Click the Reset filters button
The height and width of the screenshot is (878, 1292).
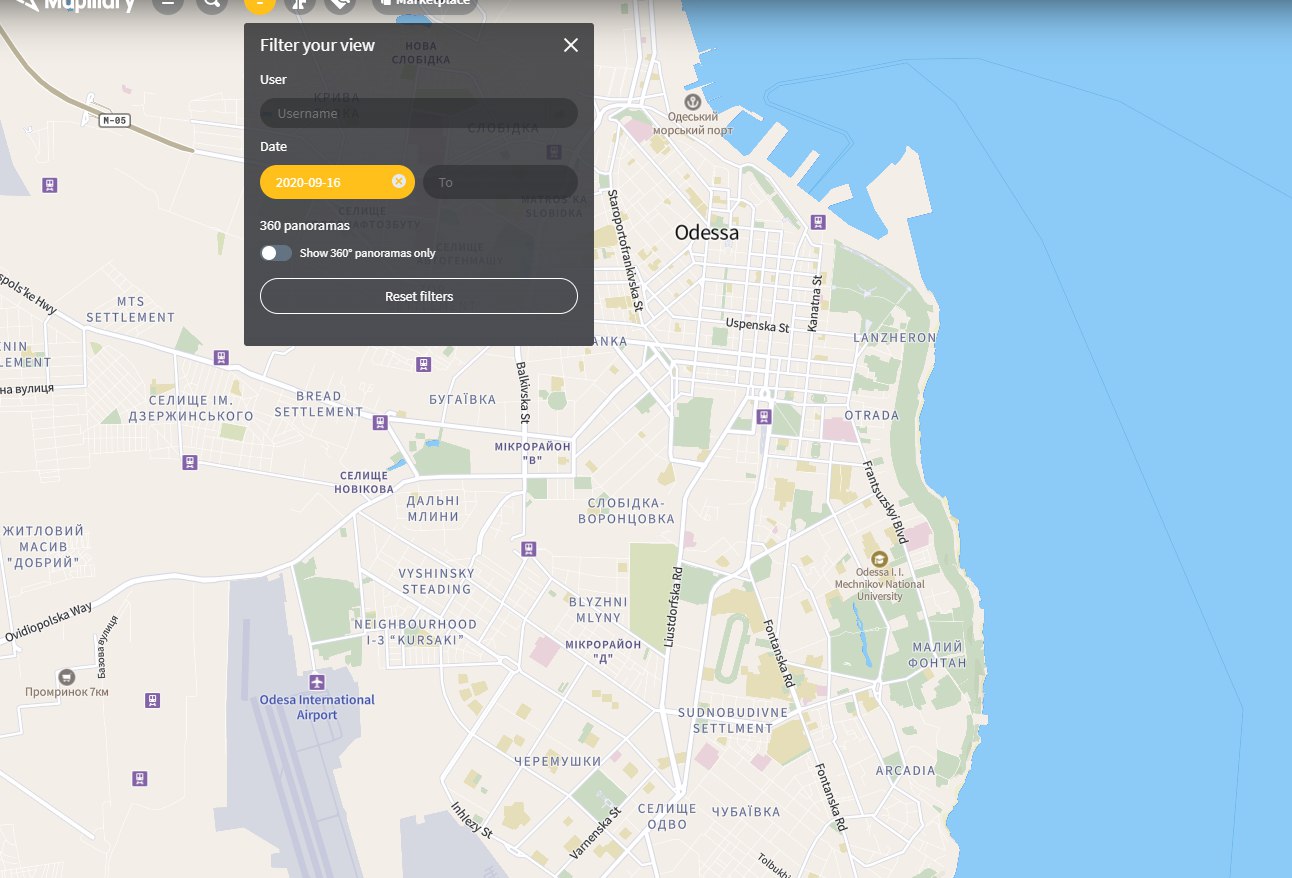419,296
